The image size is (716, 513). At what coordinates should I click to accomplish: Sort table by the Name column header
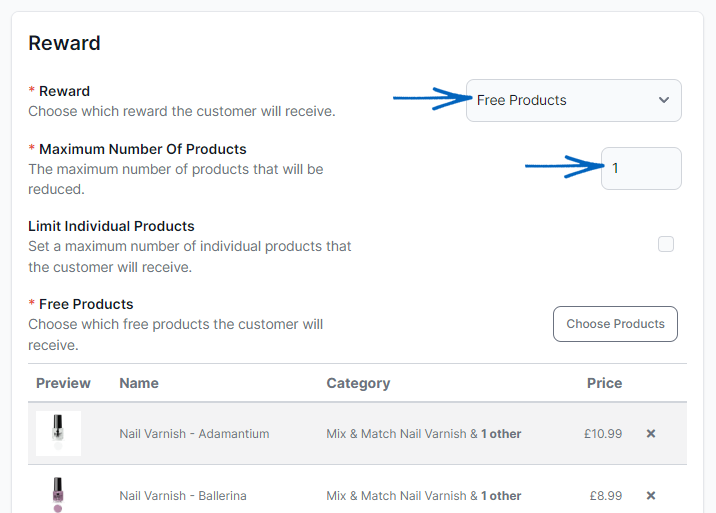[x=139, y=383]
